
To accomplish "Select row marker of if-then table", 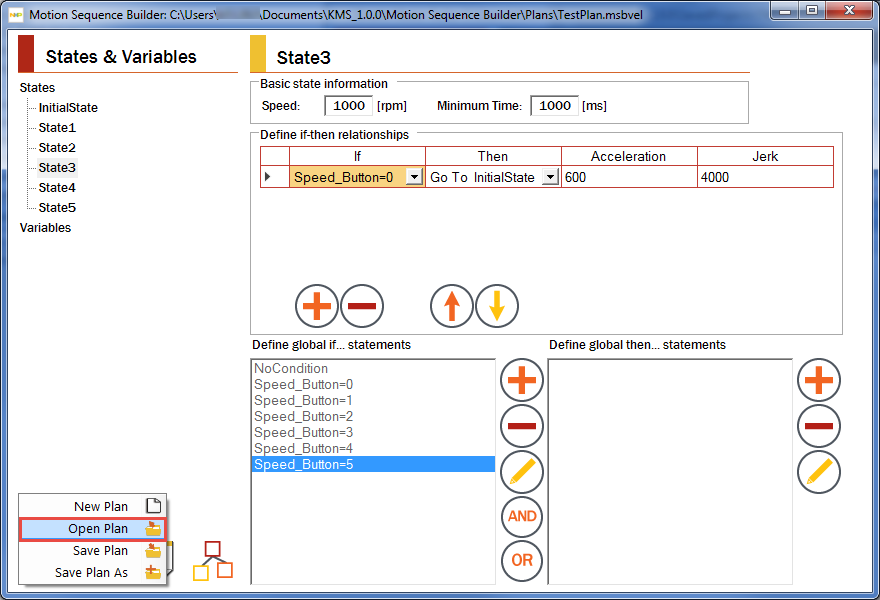I will [x=274, y=177].
